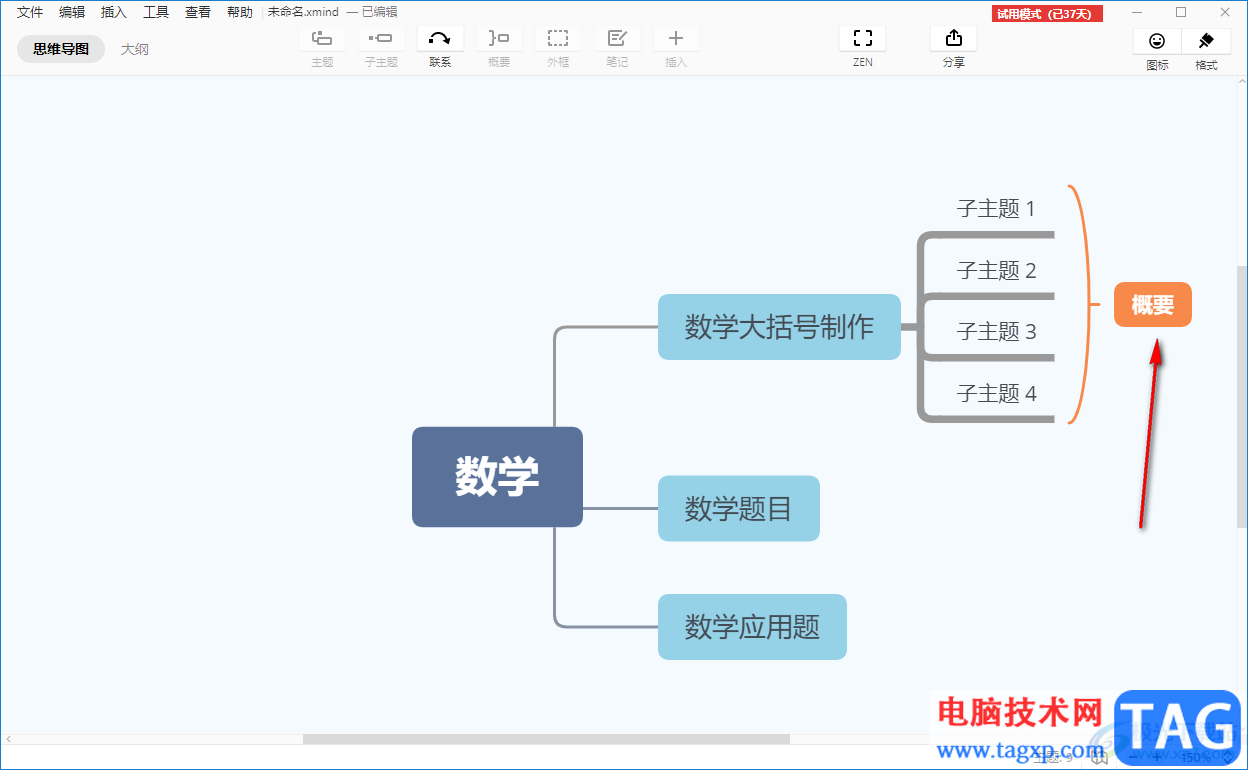Open the 插入 plus toolbar dropdown
Screen dimensions: 1248x770
[676, 38]
